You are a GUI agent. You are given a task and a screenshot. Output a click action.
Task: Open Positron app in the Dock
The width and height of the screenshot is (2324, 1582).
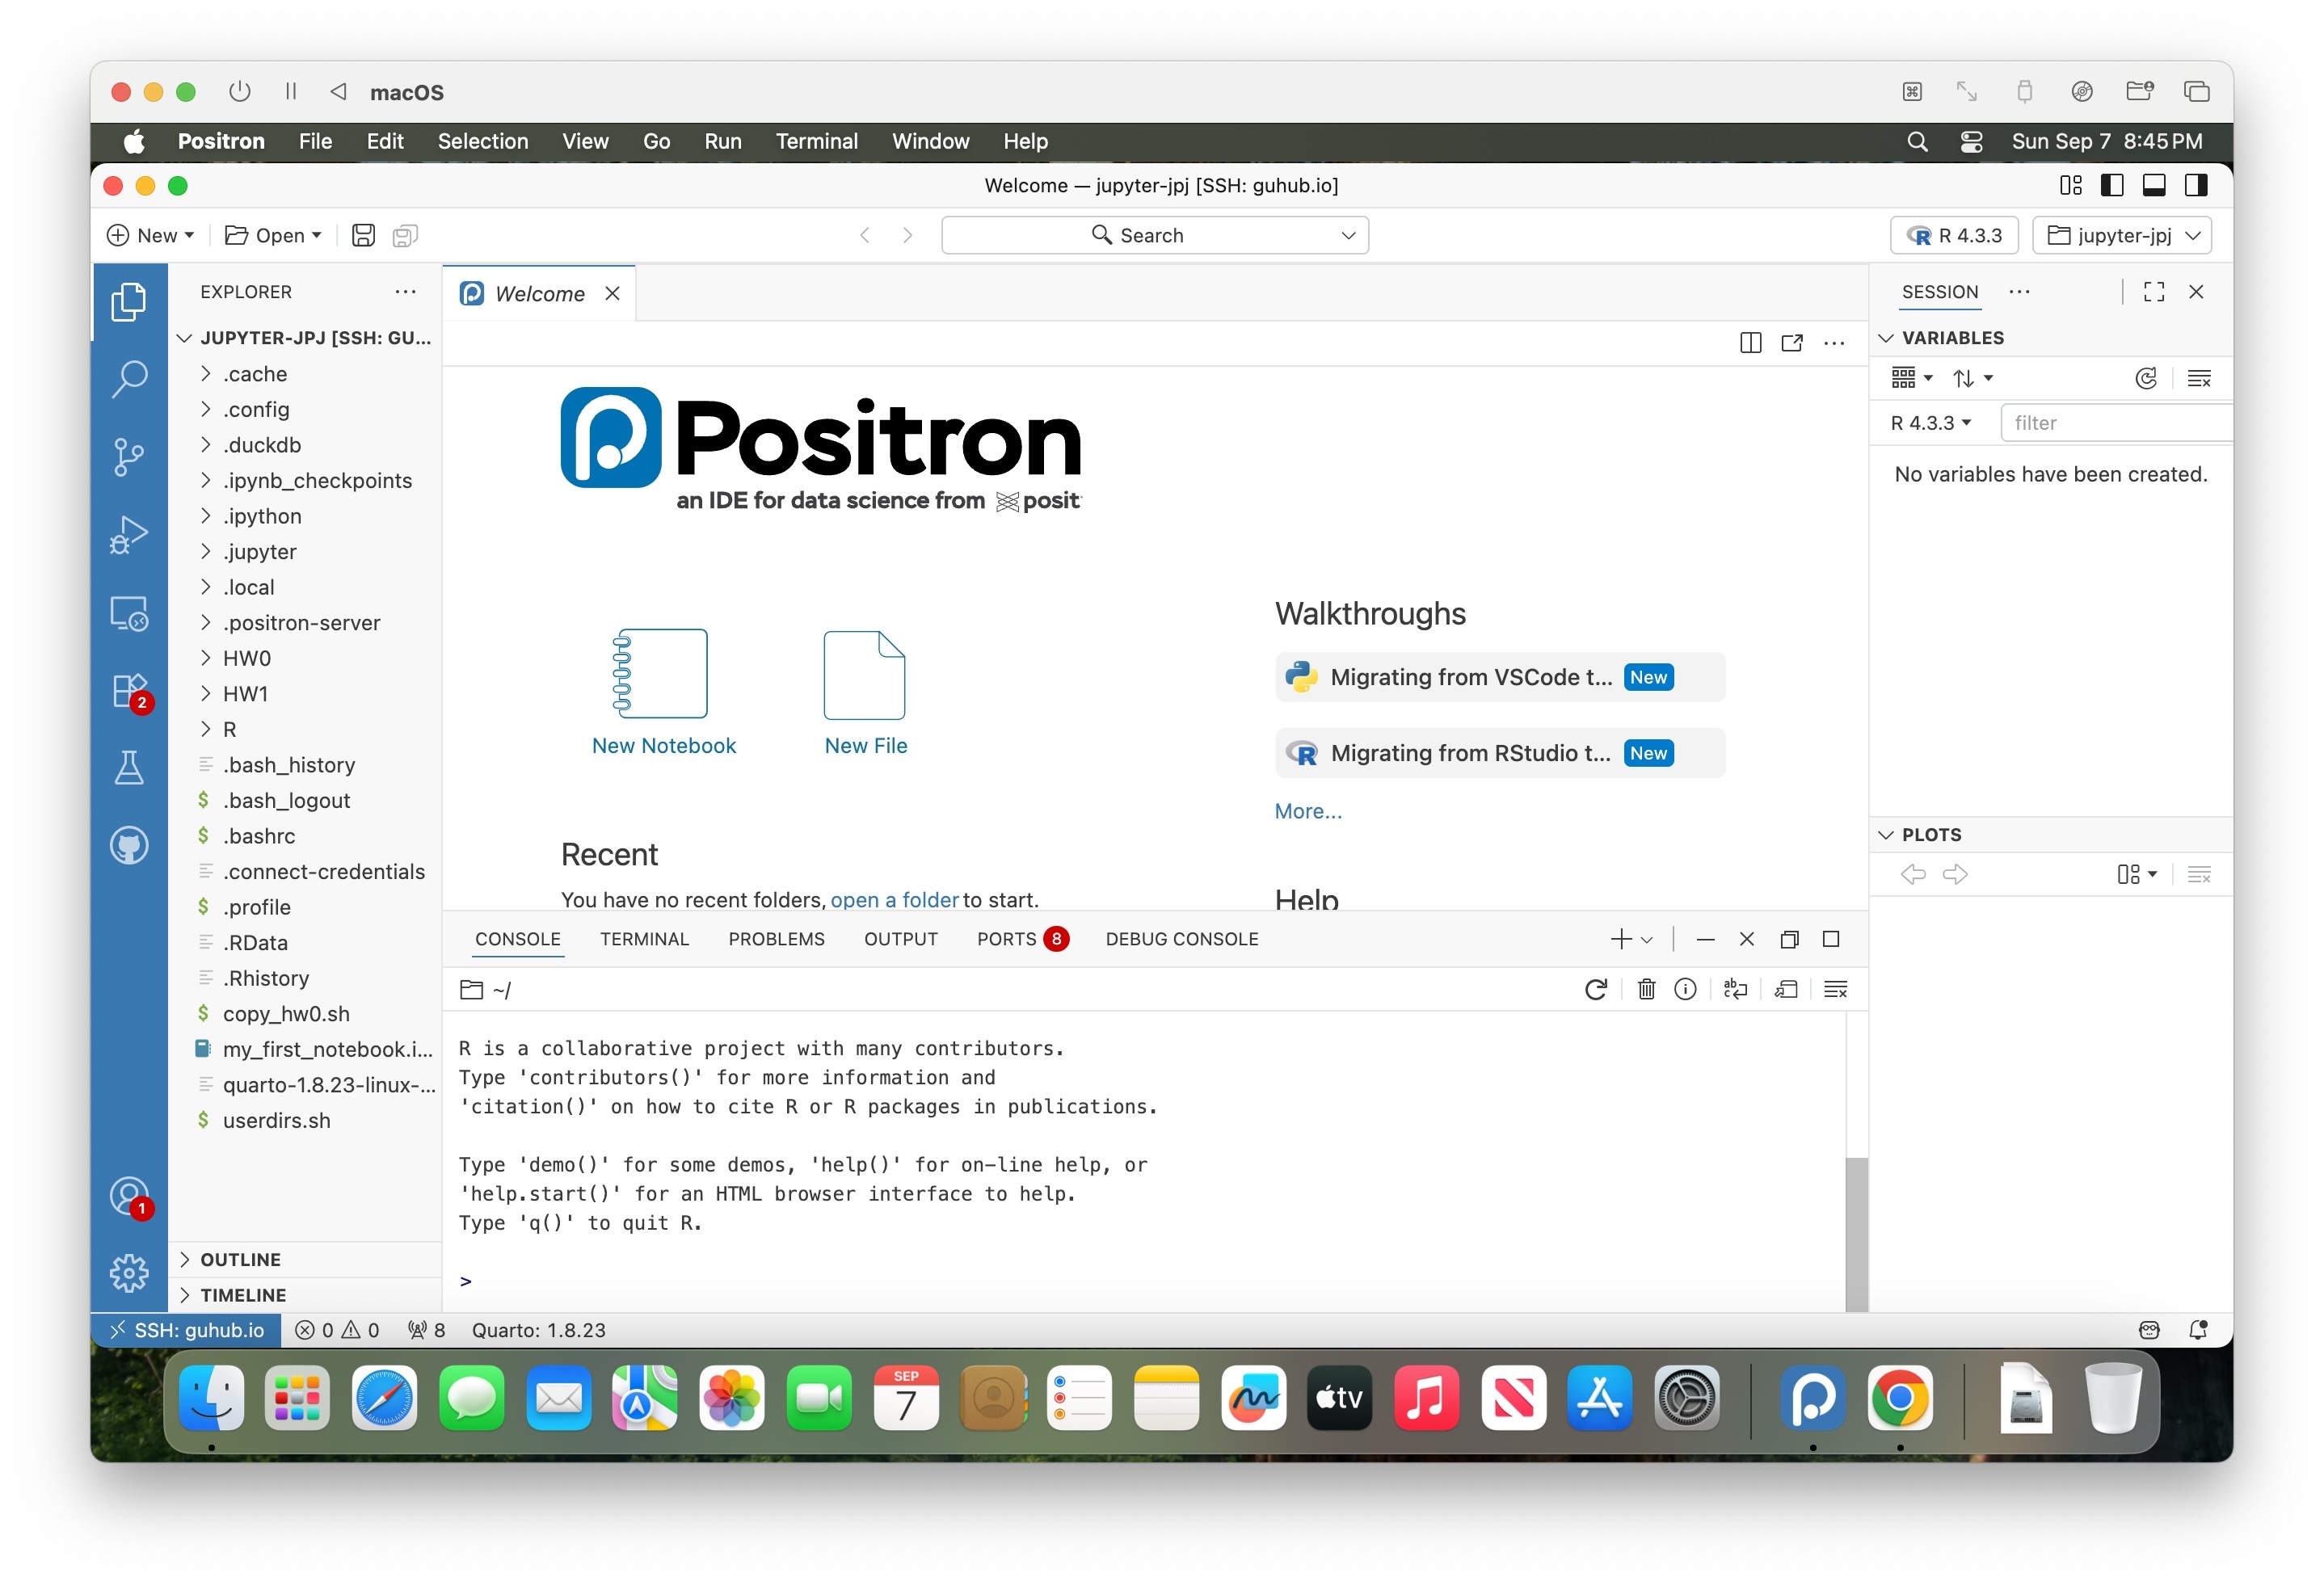click(1812, 1397)
